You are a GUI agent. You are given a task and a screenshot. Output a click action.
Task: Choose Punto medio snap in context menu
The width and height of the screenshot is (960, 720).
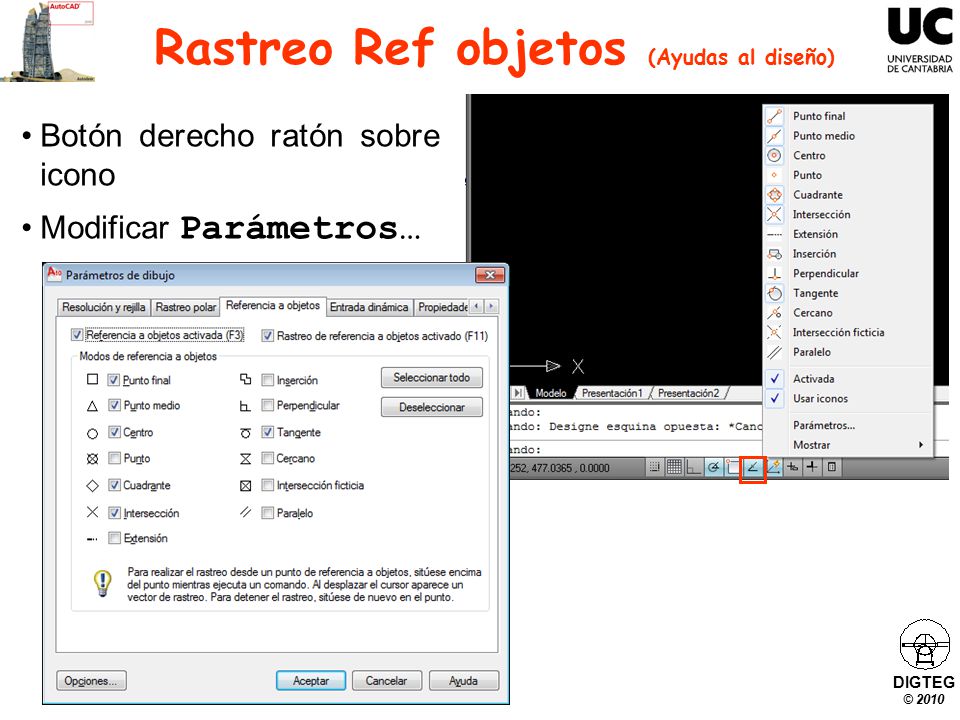pos(848,135)
